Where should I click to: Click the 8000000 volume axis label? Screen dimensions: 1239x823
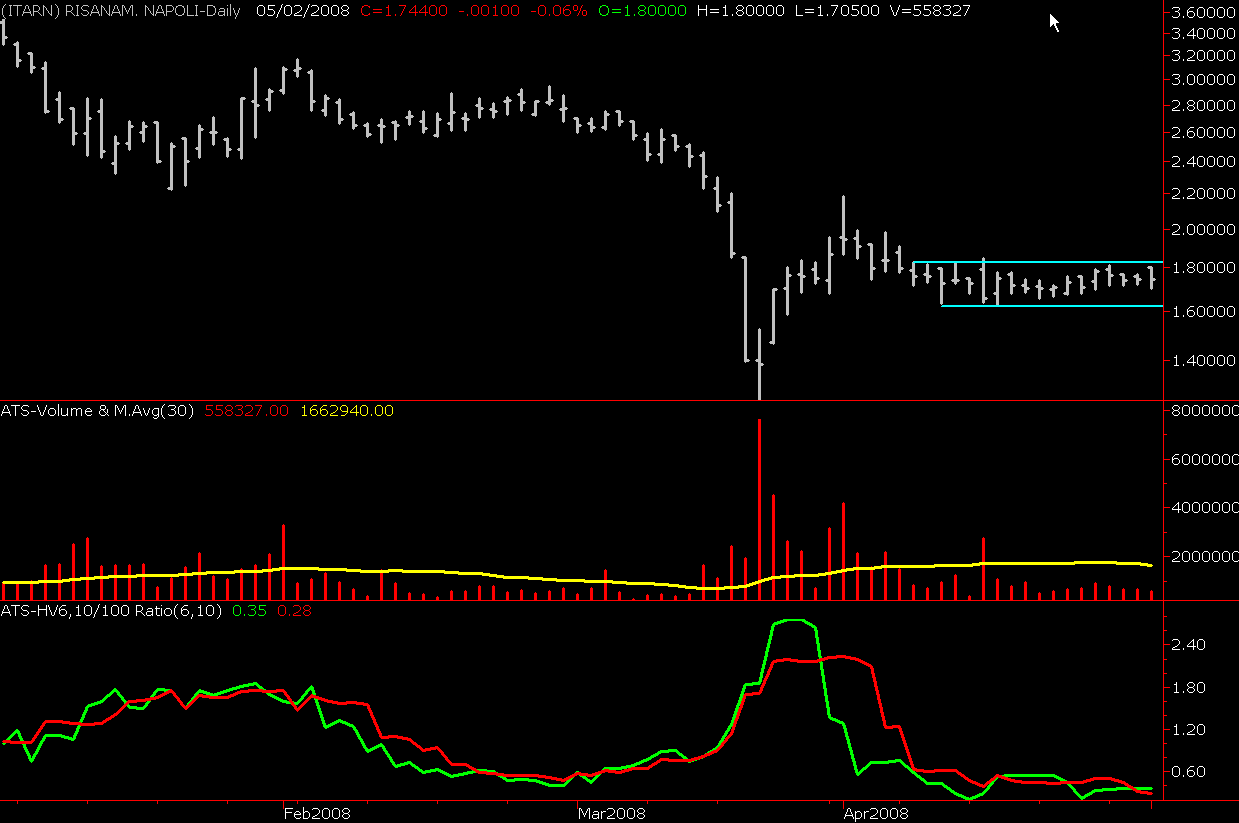pos(1204,410)
